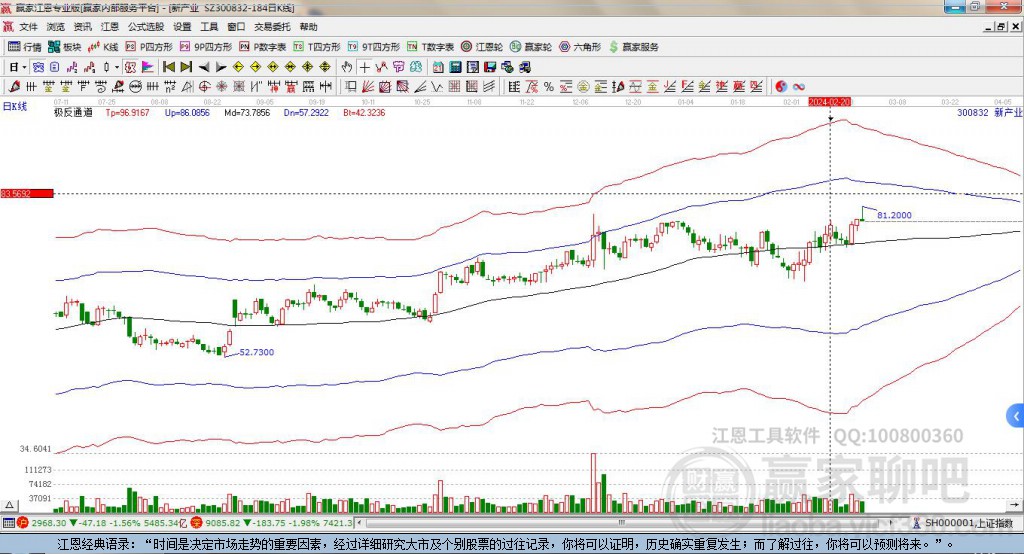This screenshot has height=554, width=1024.
Task: Select the red pencil drawing tool
Action: pos(14,86)
